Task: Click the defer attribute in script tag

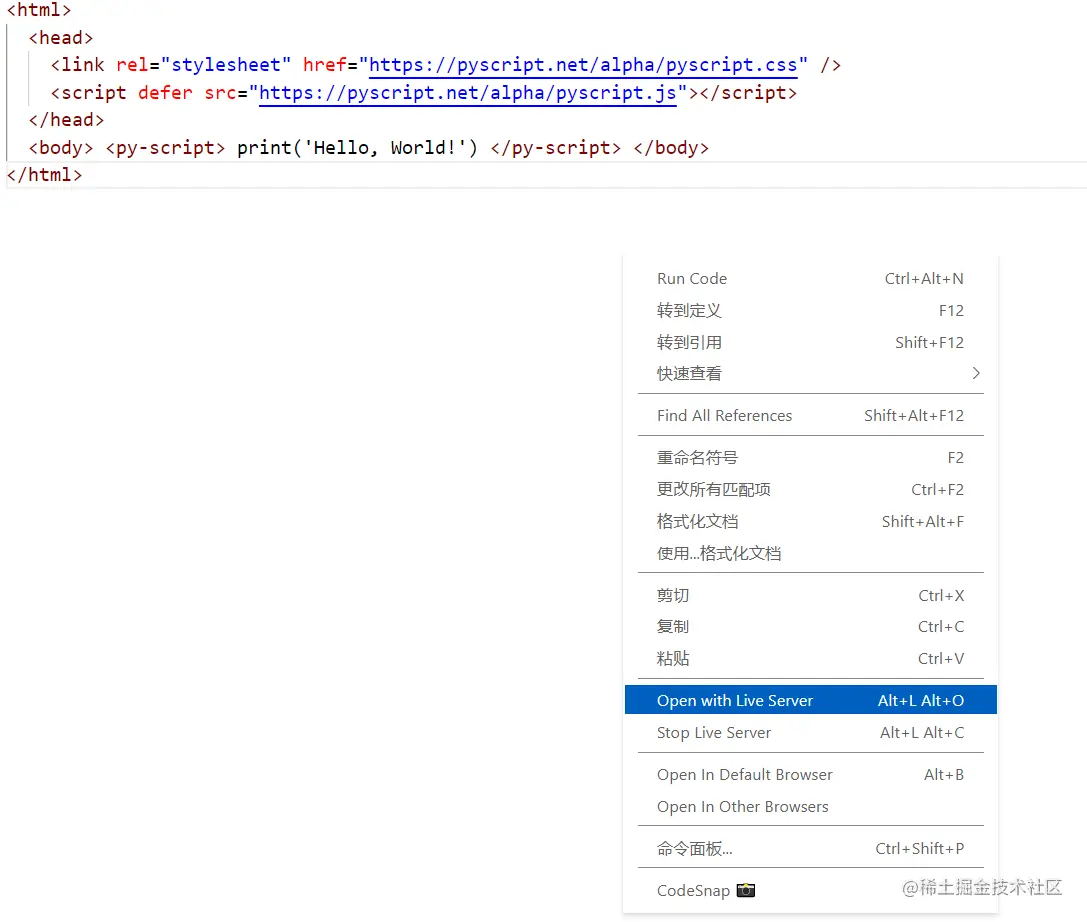Action: [165, 92]
